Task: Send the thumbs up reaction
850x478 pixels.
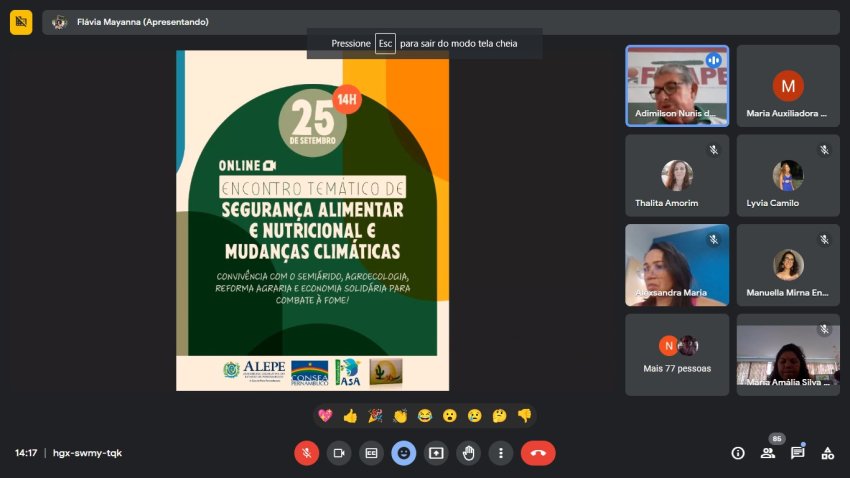Action: point(350,415)
